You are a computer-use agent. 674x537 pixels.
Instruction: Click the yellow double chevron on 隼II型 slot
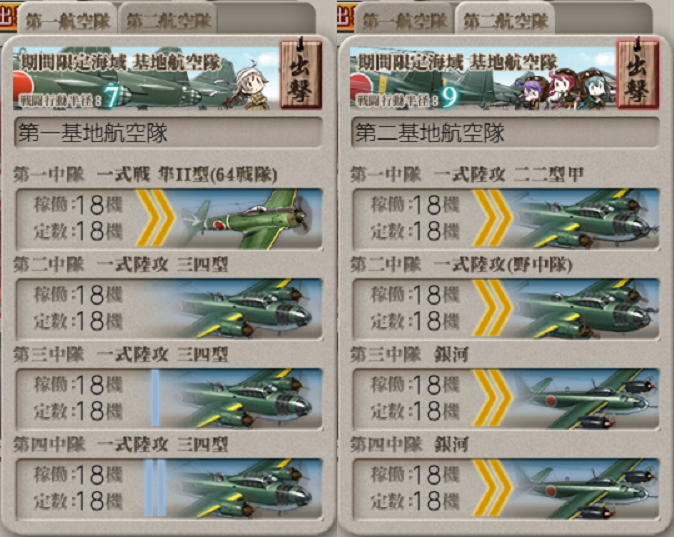pyautogui.click(x=156, y=218)
